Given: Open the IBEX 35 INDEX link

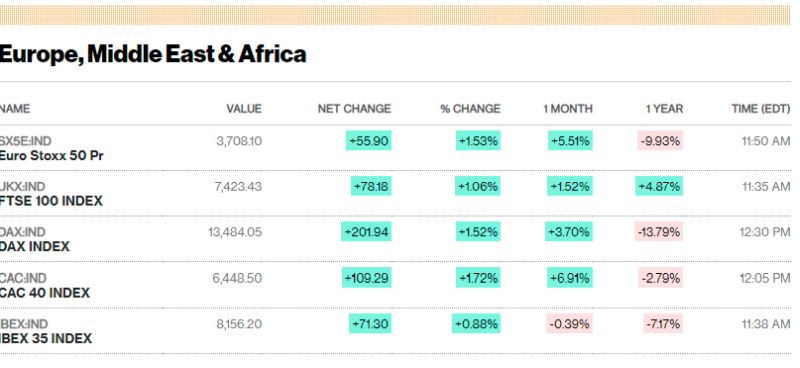Looking at the screenshot, I should pos(46,338).
